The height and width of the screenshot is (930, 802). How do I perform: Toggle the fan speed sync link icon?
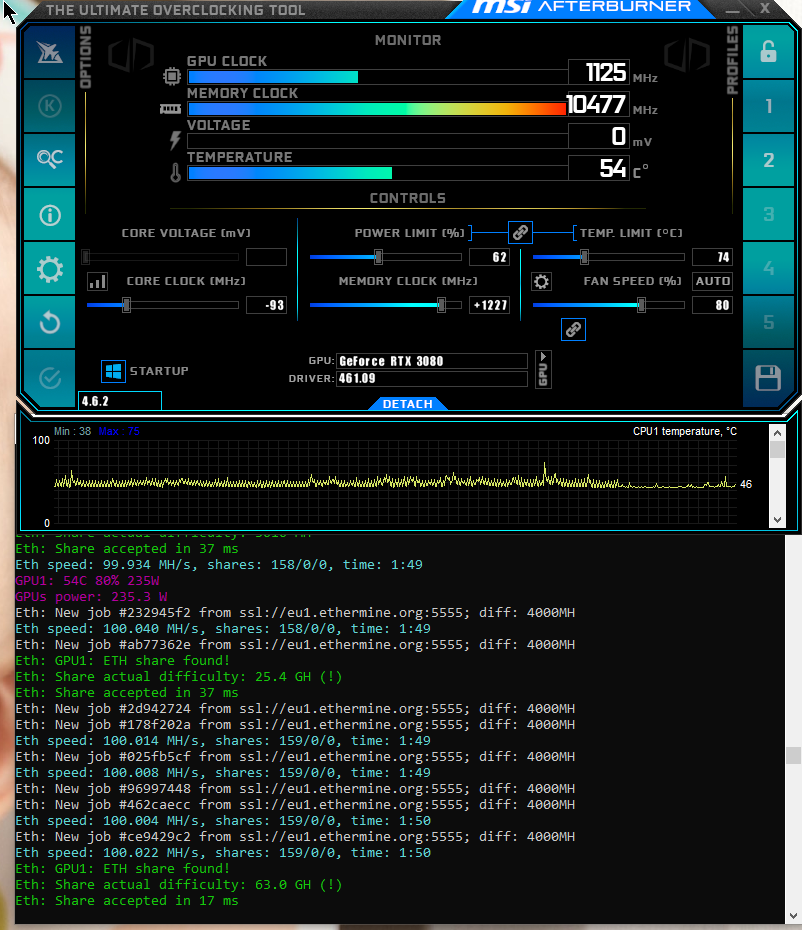(573, 329)
